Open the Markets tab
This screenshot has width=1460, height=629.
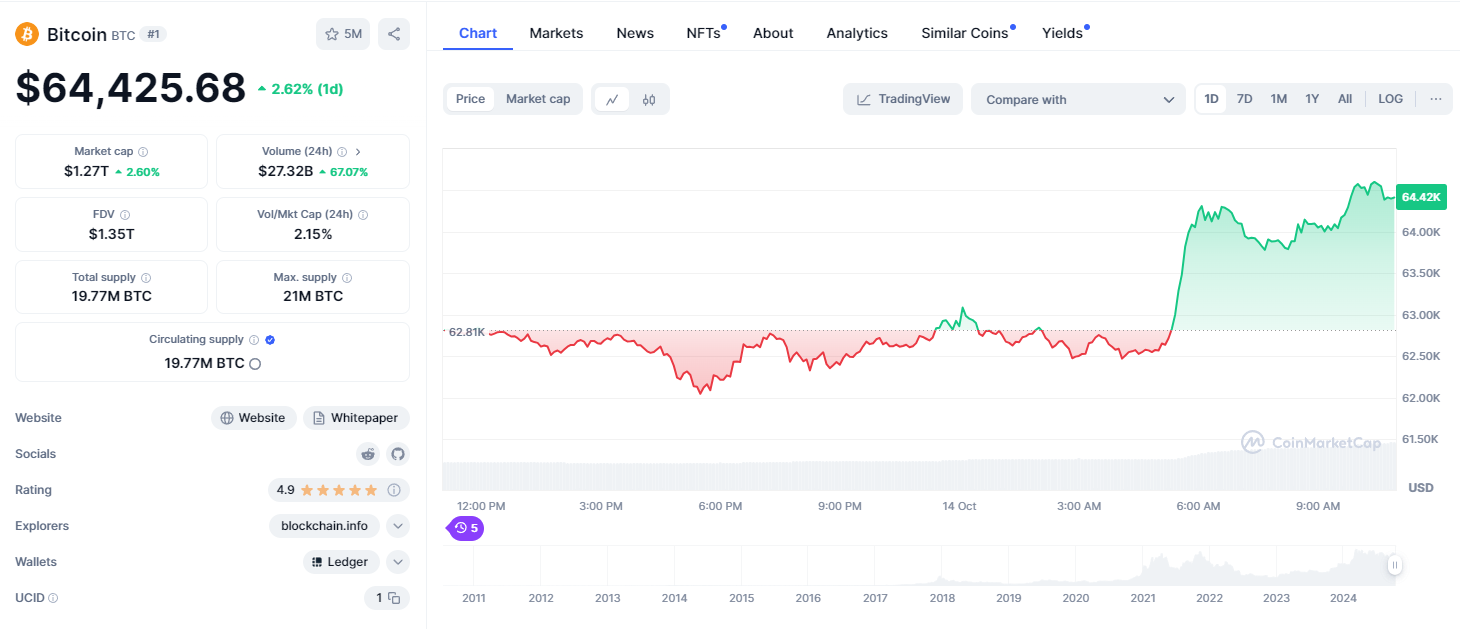(556, 33)
